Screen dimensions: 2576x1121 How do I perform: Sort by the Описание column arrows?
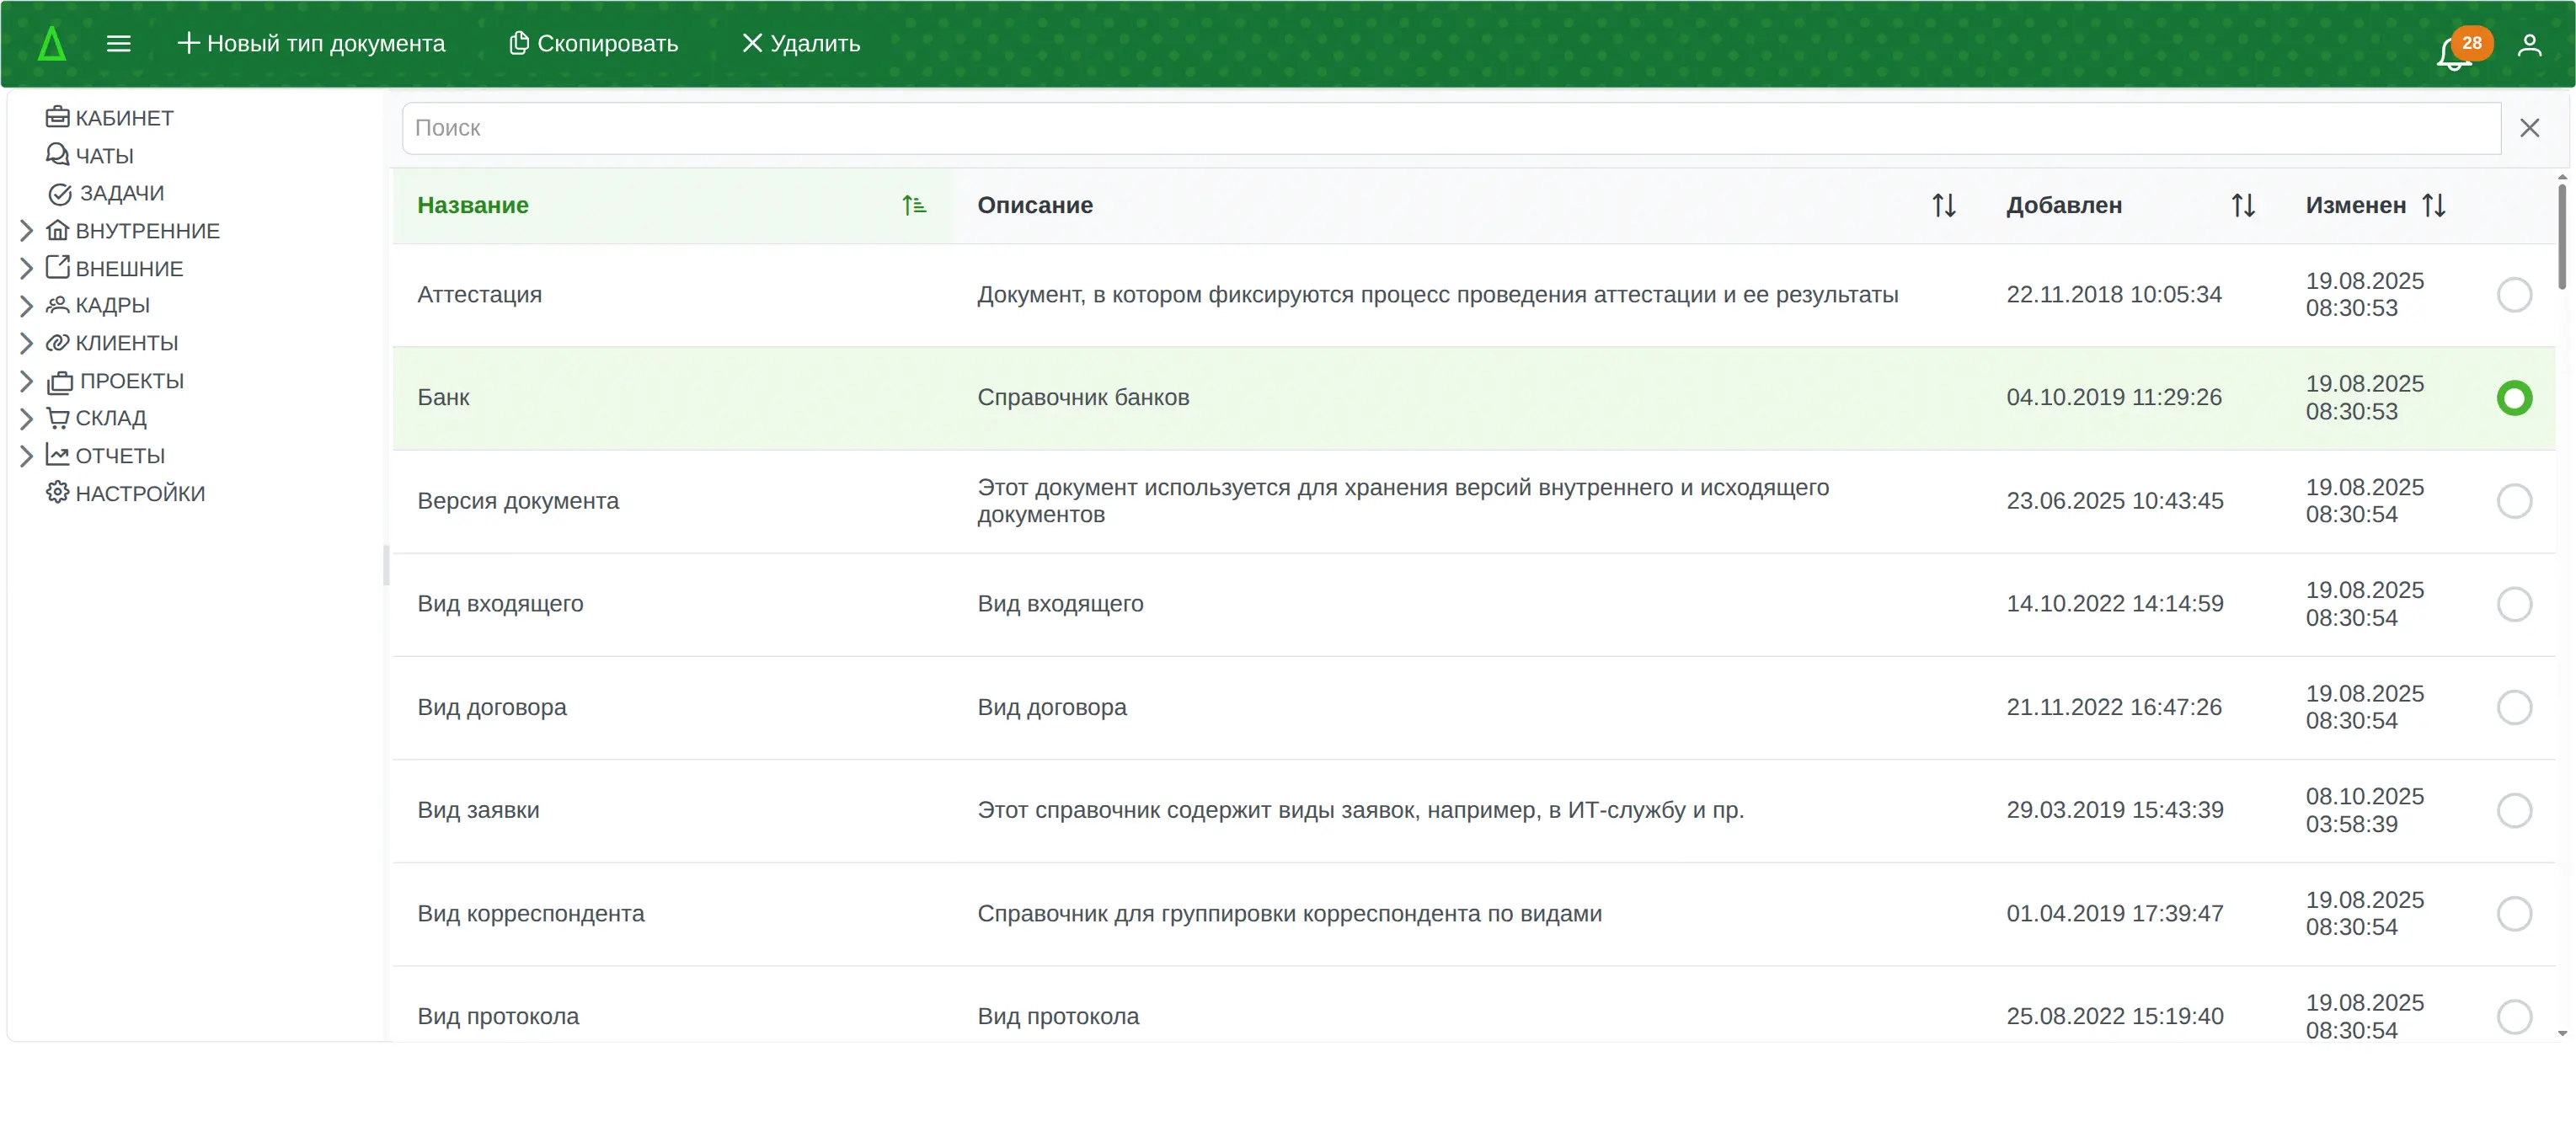coord(1943,205)
